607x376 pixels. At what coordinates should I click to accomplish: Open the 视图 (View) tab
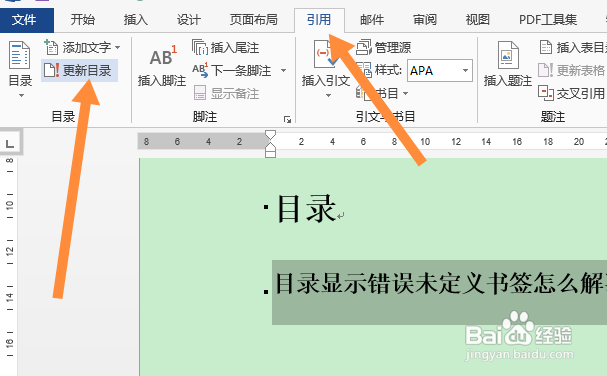tap(478, 20)
